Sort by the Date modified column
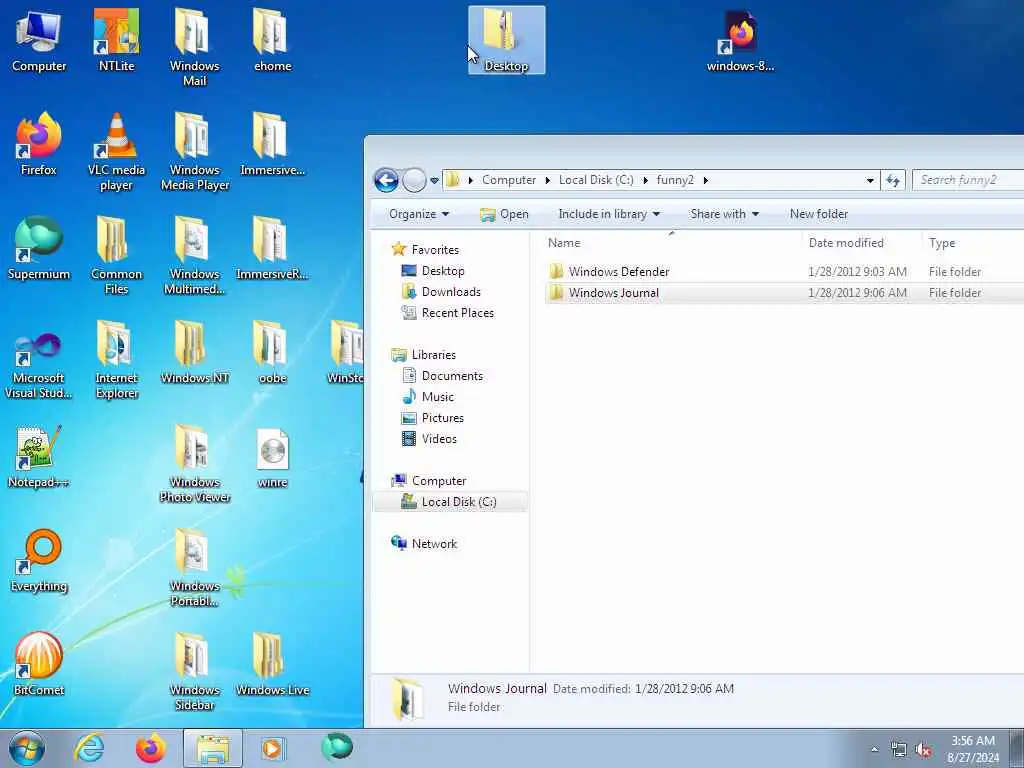 (x=861, y=243)
